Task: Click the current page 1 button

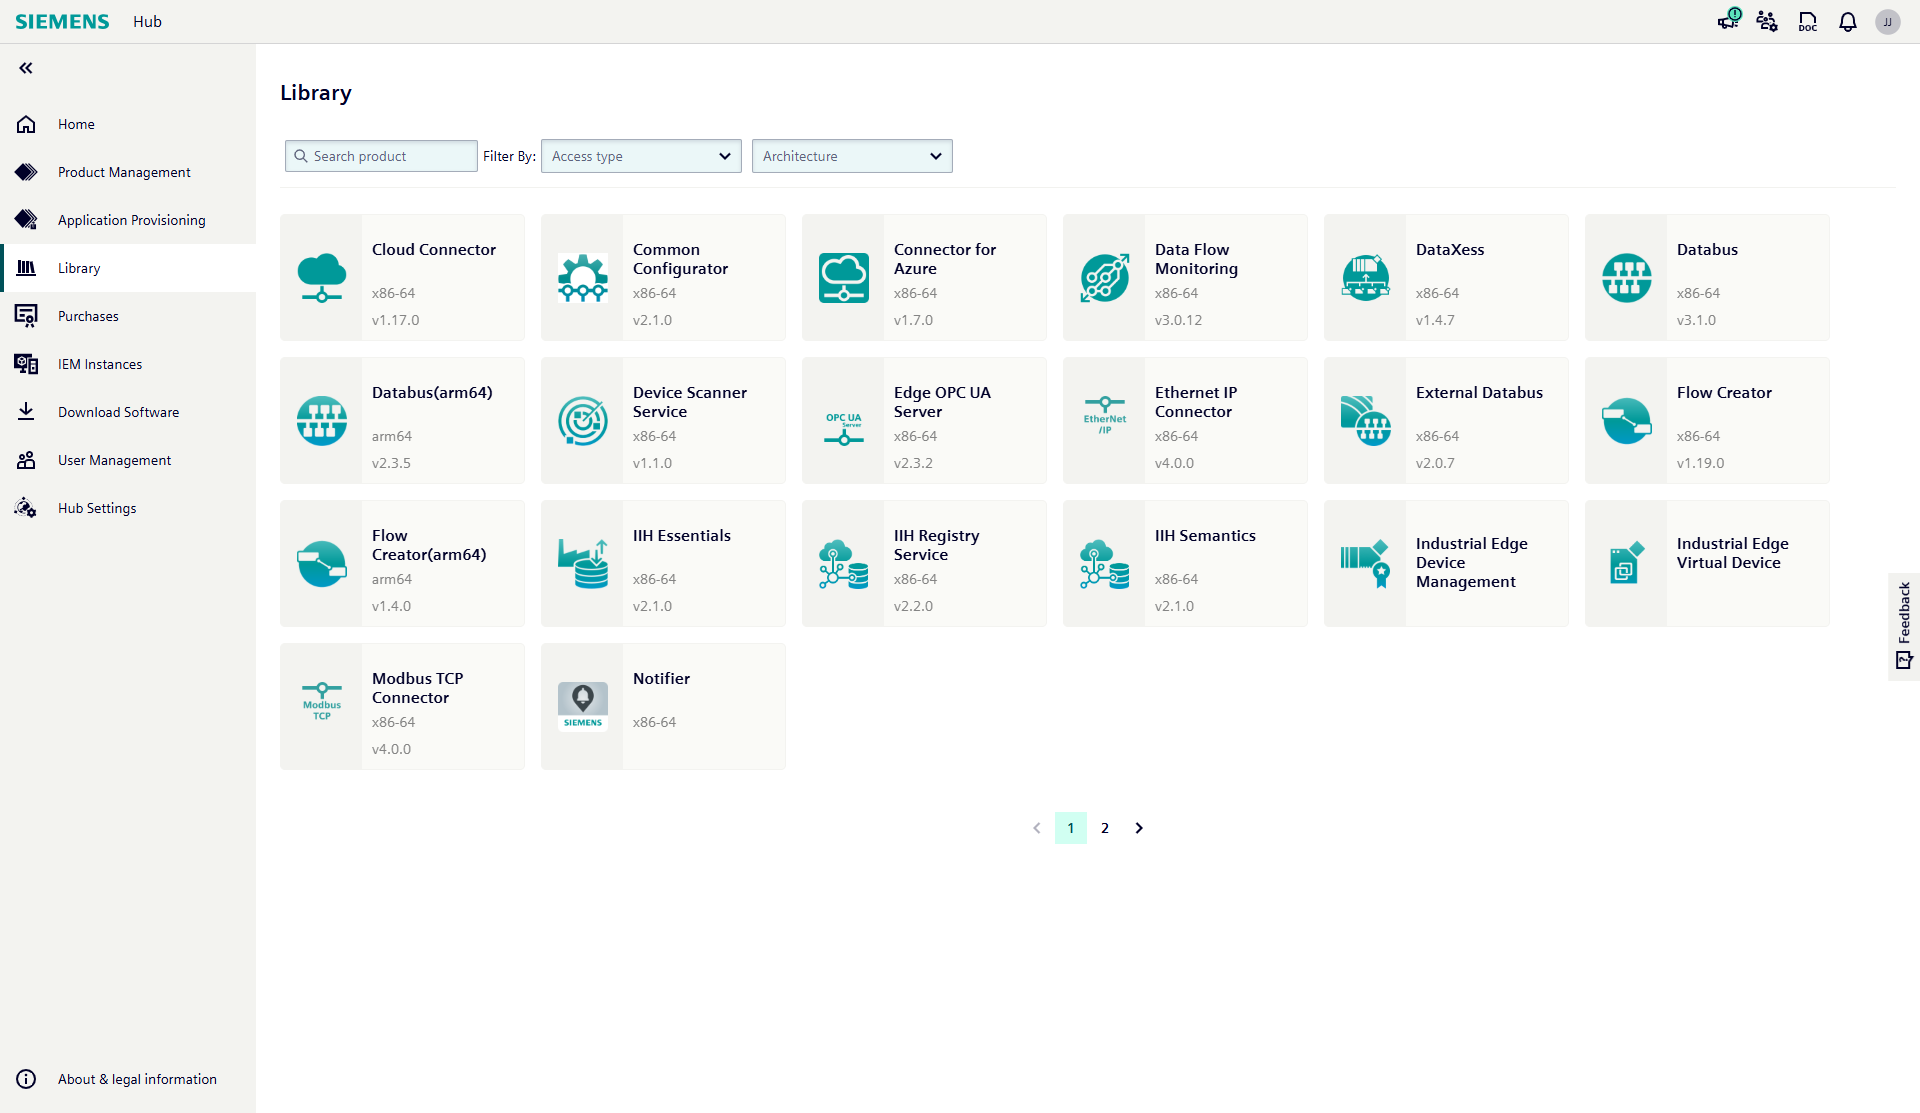Action: pos(1071,828)
